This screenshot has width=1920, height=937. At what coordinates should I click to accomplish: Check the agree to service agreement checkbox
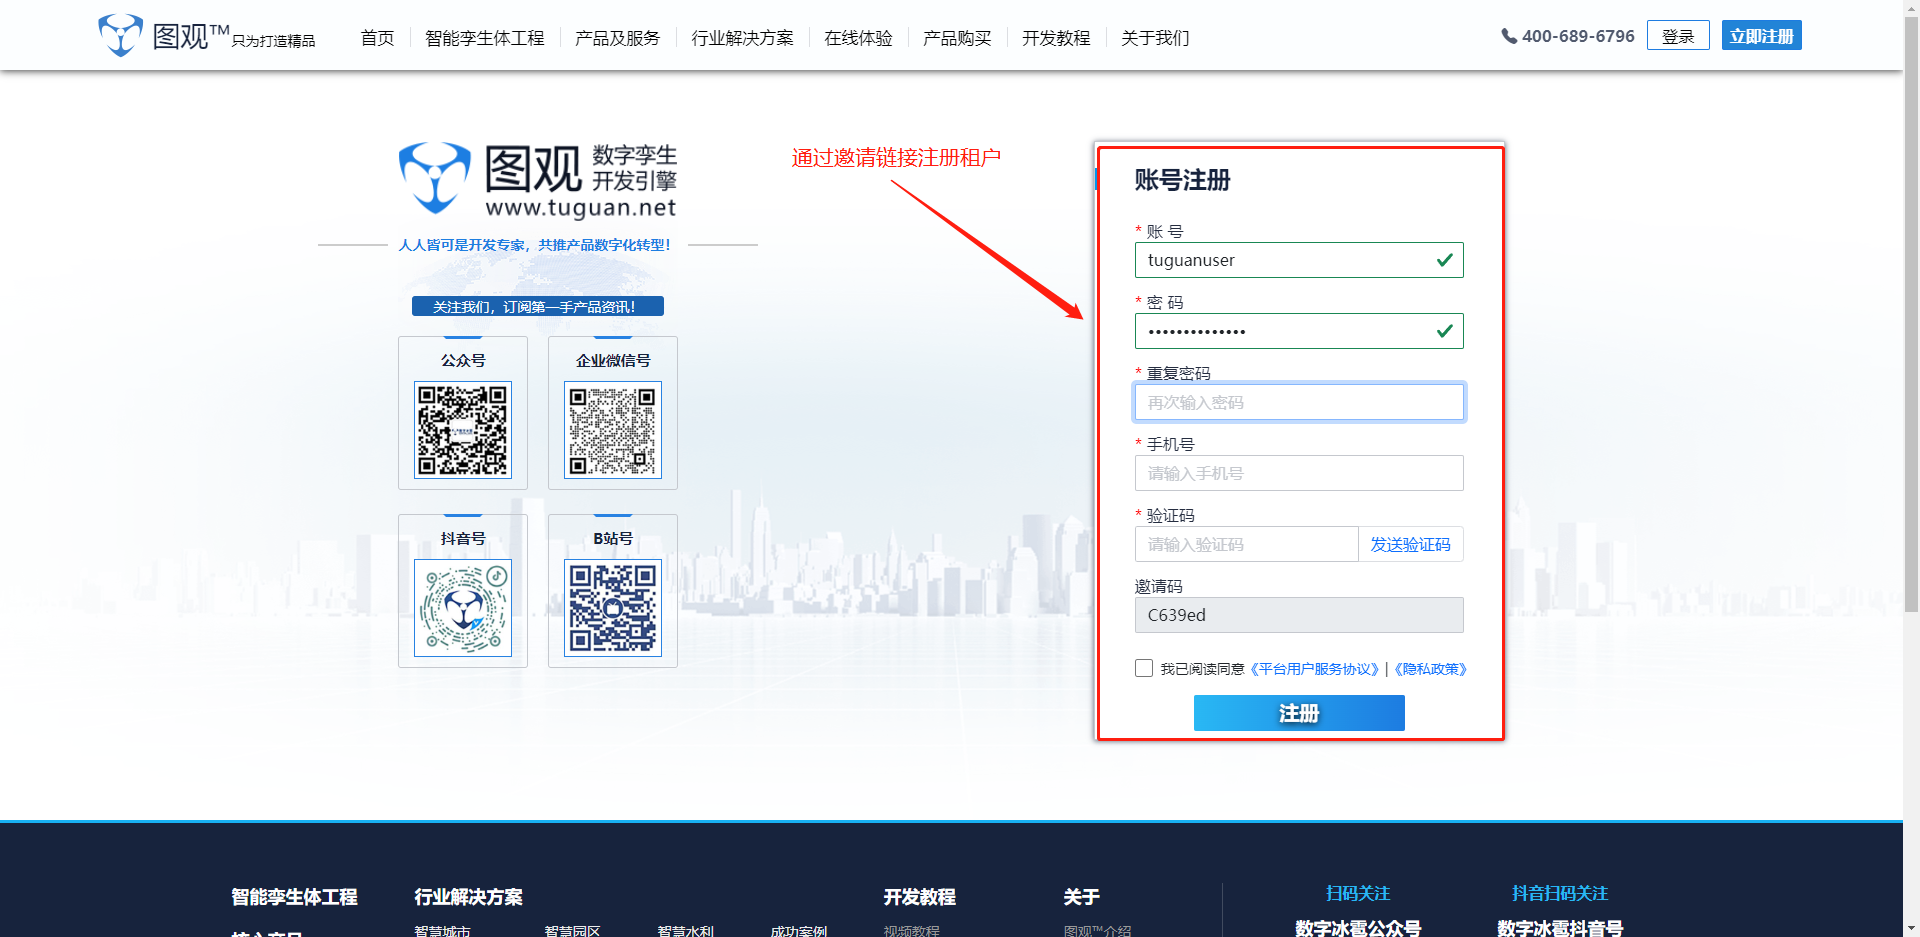click(1144, 668)
